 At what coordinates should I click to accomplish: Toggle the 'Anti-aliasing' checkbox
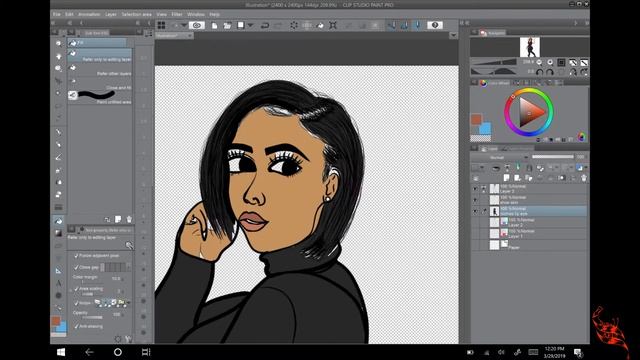tap(76, 326)
